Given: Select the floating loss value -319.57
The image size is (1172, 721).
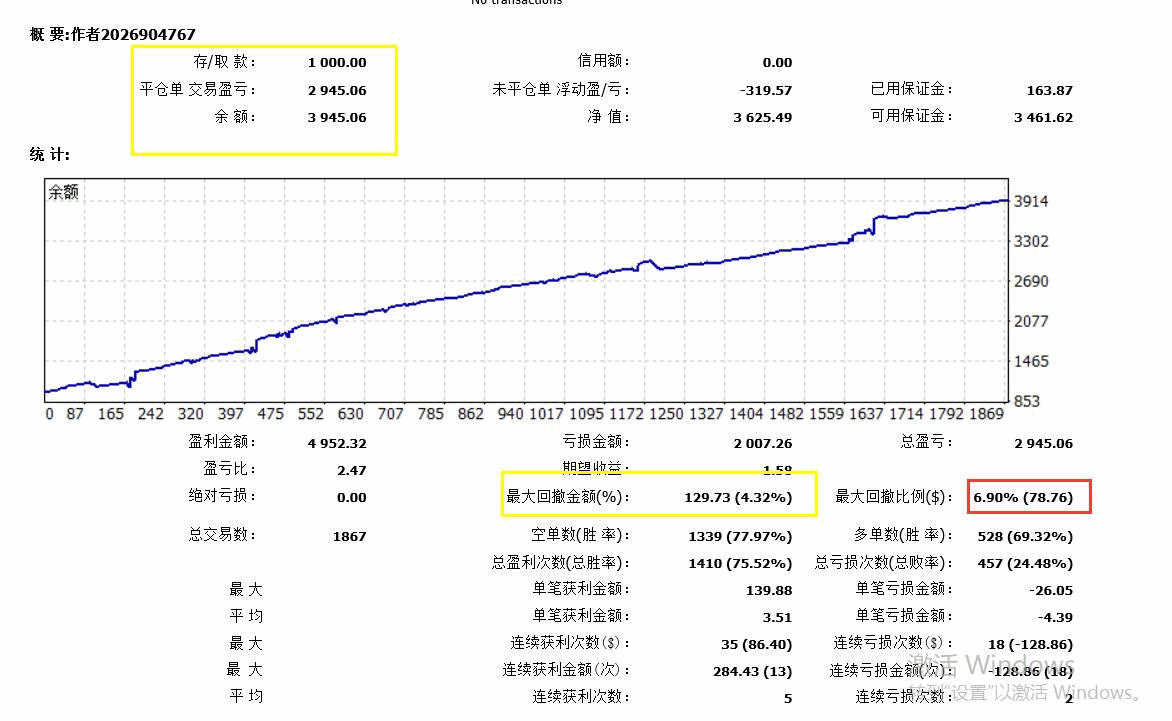Looking at the screenshot, I should [765, 90].
